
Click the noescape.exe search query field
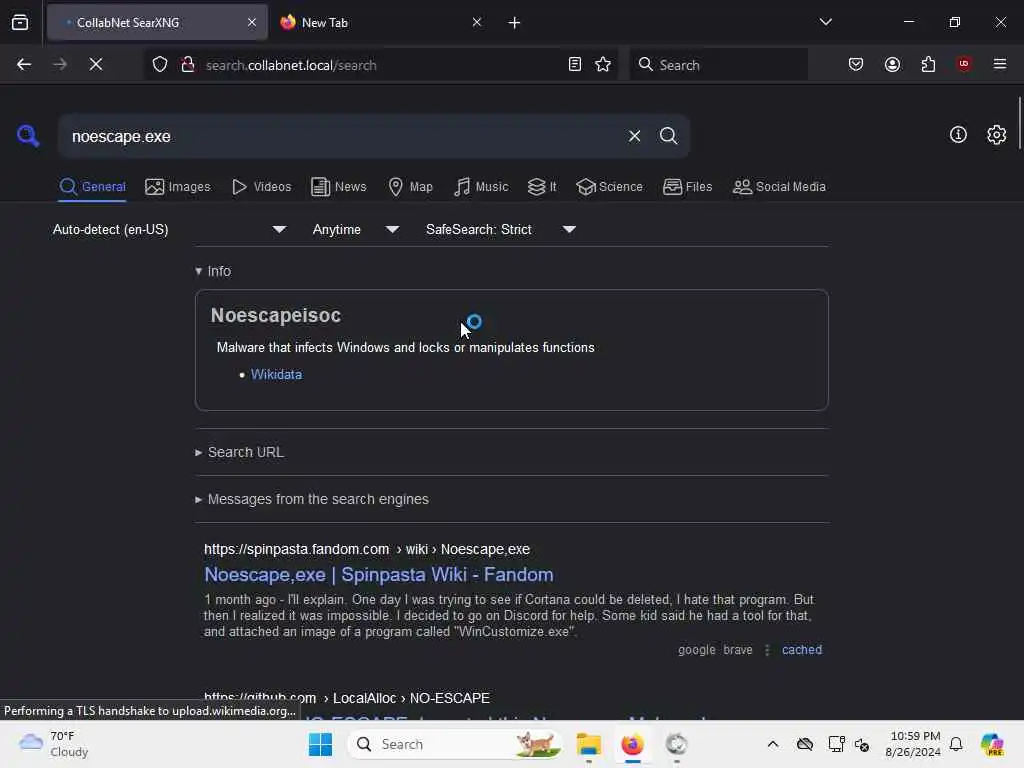pos(340,136)
